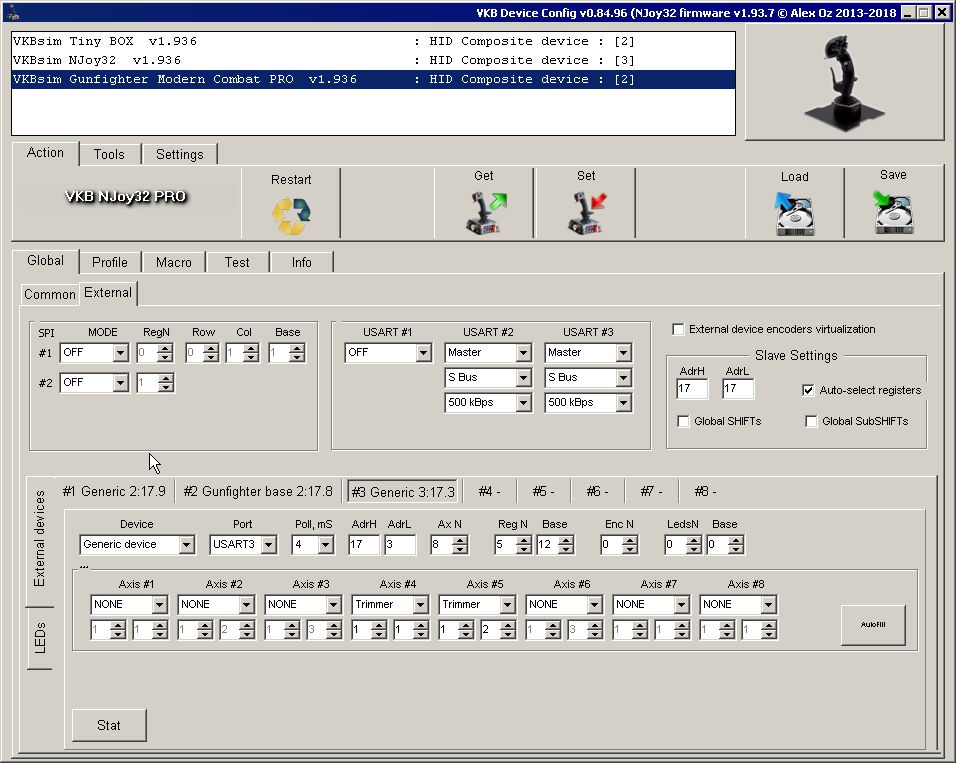Open the LEDs vertical tab
Viewport: 956px width, 763px height.
click(x=40, y=638)
